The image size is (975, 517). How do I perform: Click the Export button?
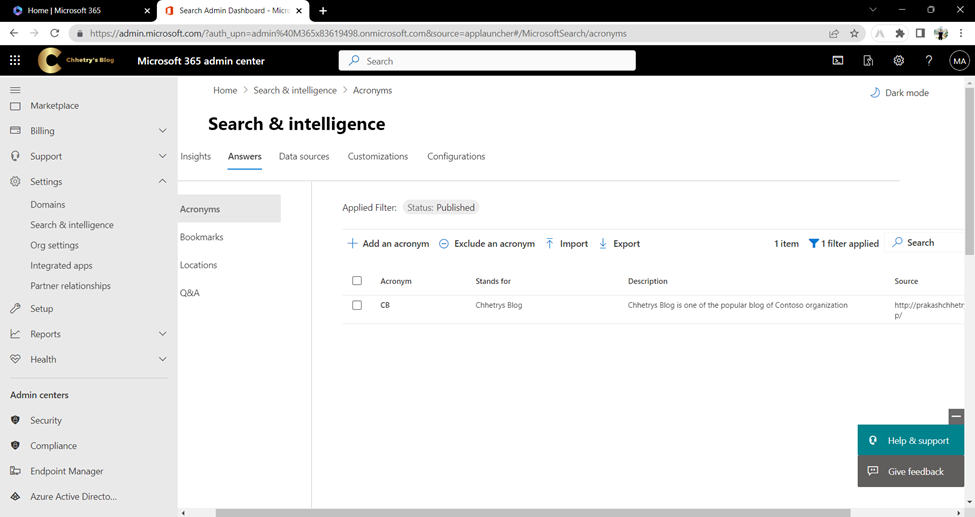click(619, 243)
